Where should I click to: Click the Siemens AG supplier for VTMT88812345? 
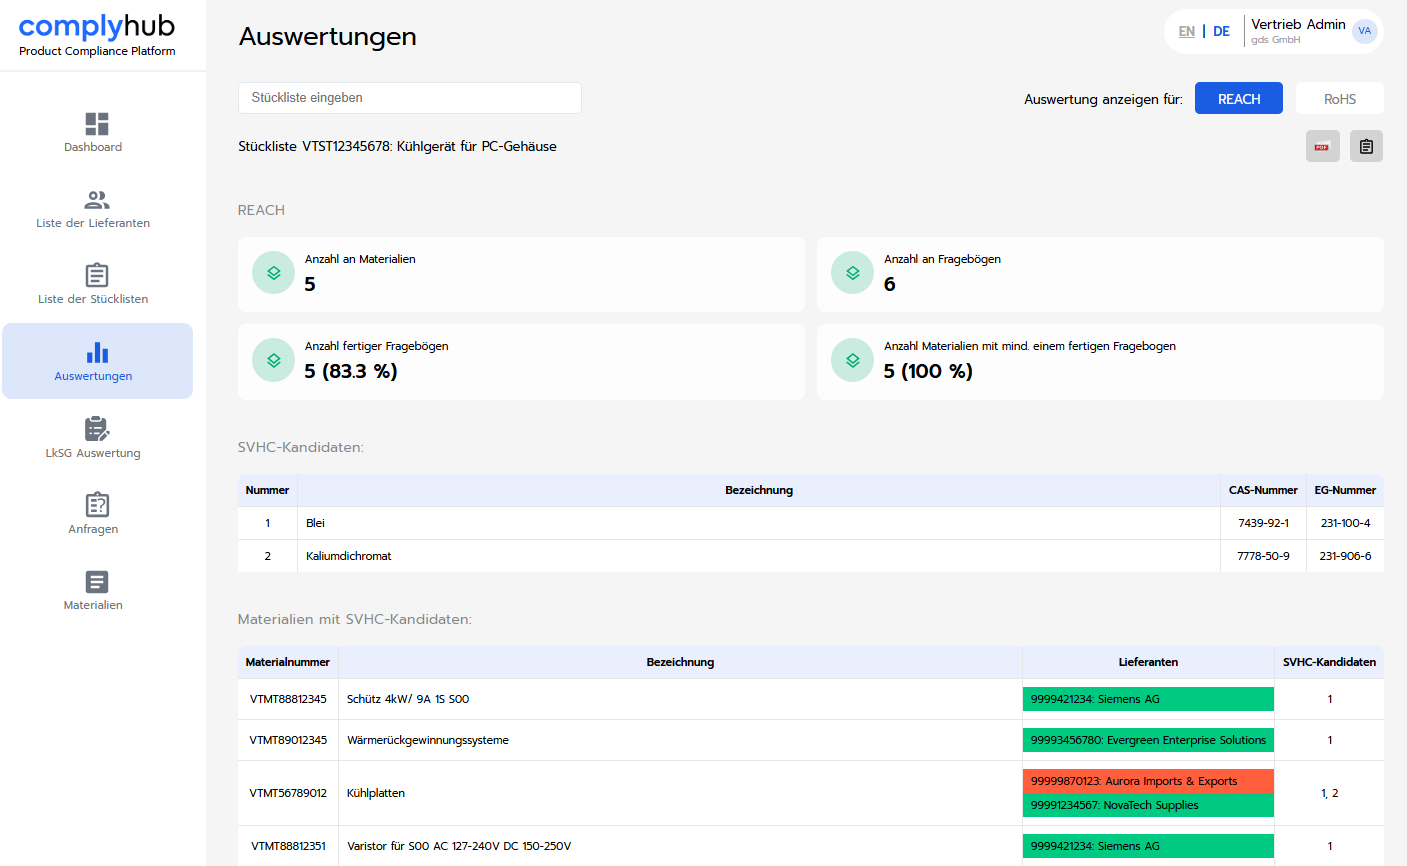point(1148,699)
